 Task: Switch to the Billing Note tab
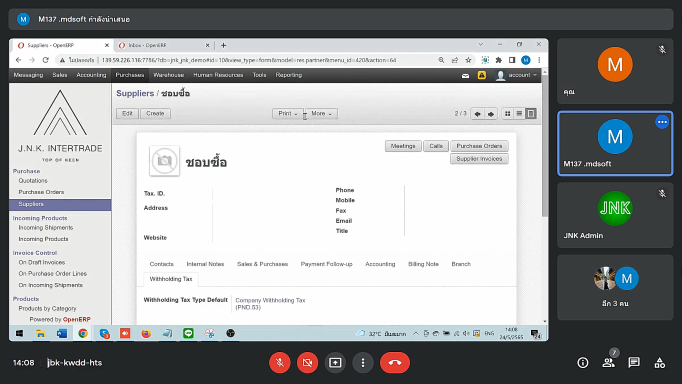click(423, 264)
